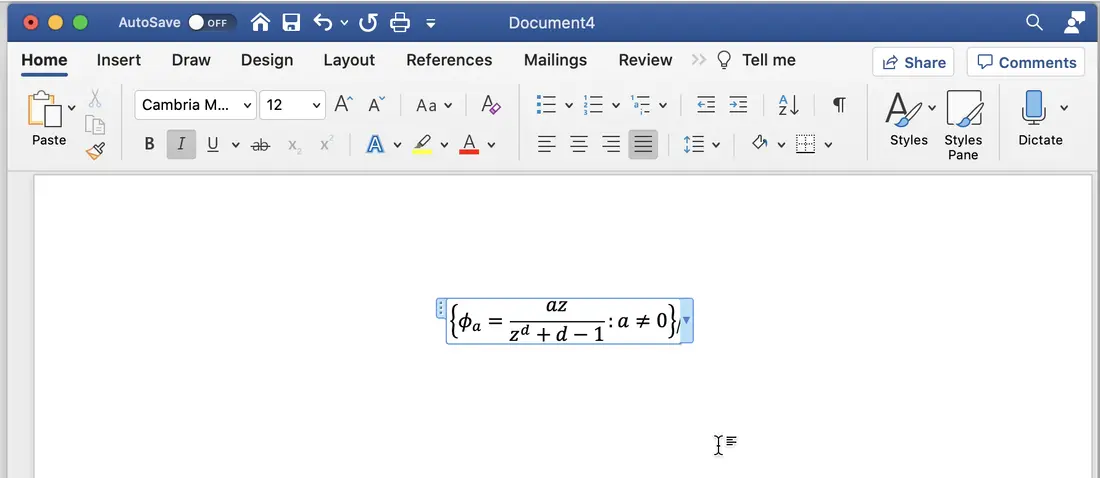Viewport: 1100px width, 478px height.
Task: Open the user account sharing icon
Action: pyautogui.click(x=1074, y=22)
